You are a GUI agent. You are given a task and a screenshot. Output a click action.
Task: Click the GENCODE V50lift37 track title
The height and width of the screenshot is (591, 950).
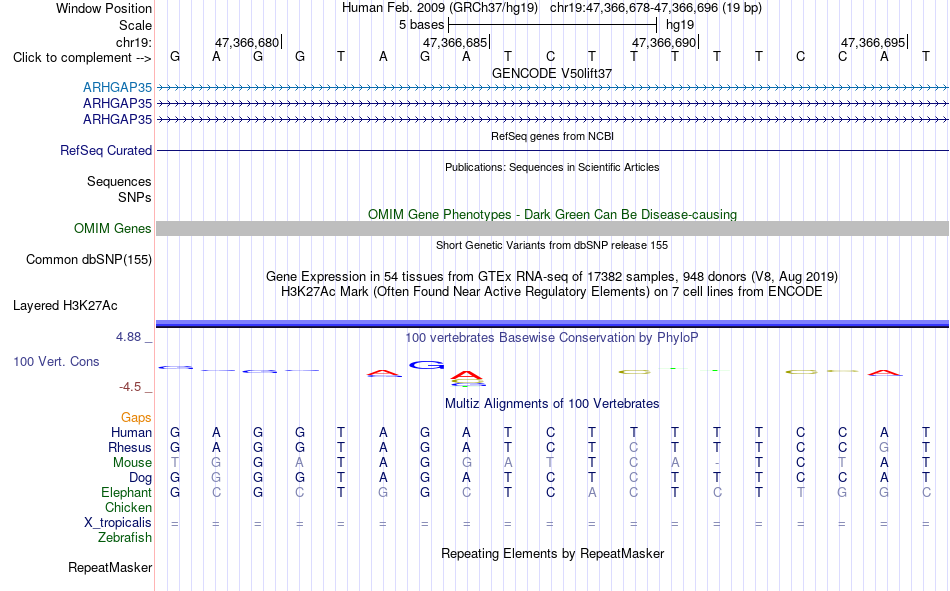[552, 73]
